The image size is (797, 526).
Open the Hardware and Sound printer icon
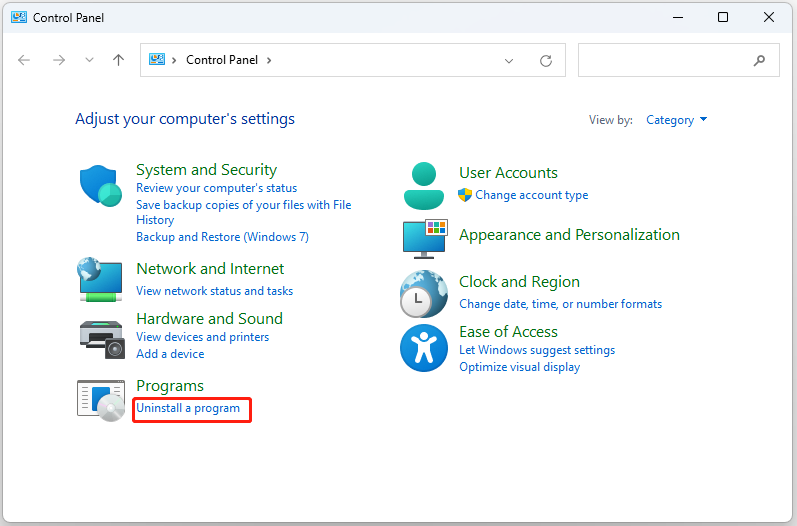[x=102, y=339]
